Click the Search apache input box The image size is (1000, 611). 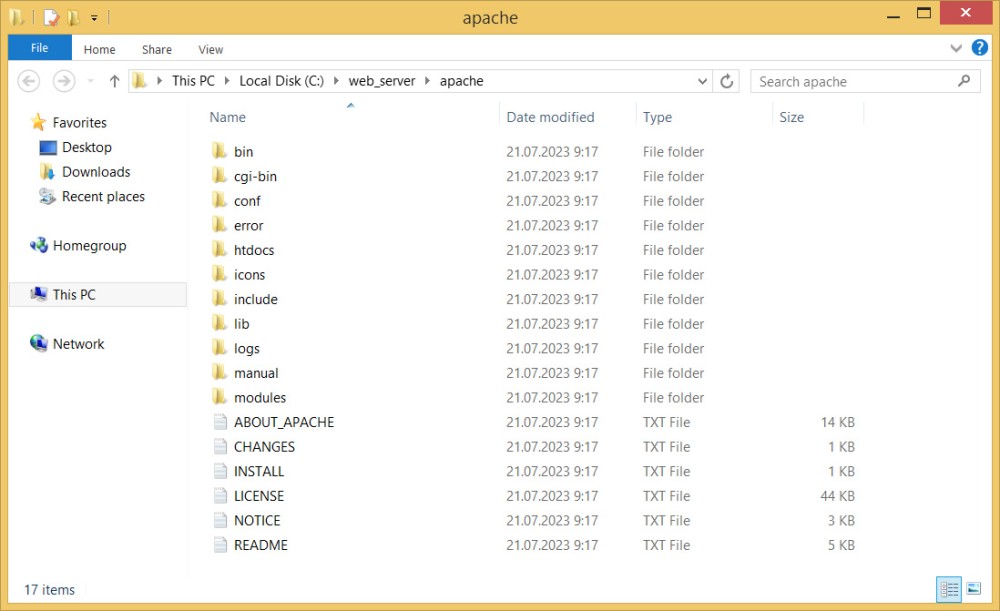855,81
